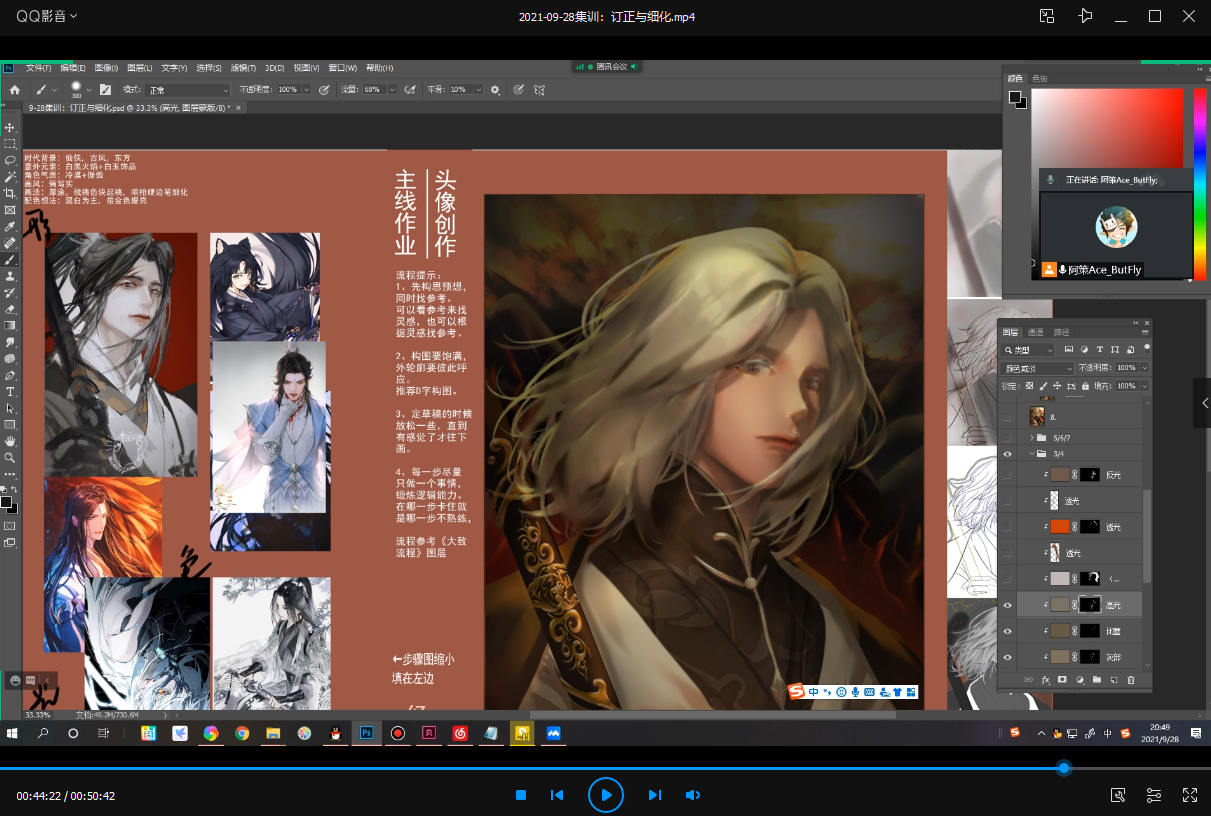Select the Text tool in Photoshop toolbar
1211x816 pixels.
tap(10, 392)
